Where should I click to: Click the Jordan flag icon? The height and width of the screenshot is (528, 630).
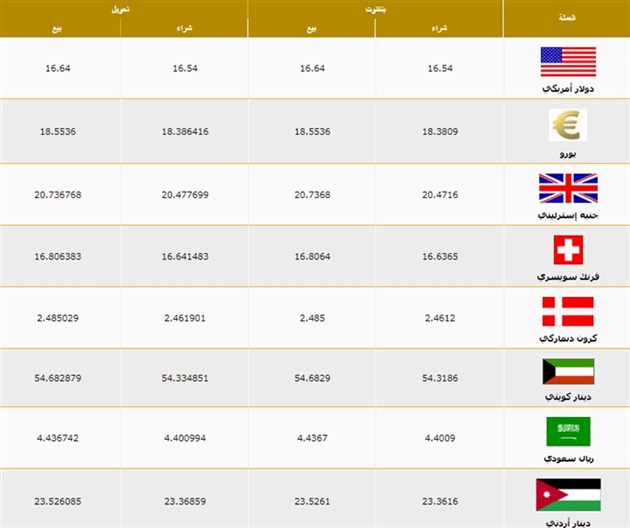pyautogui.click(x=567, y=494)
